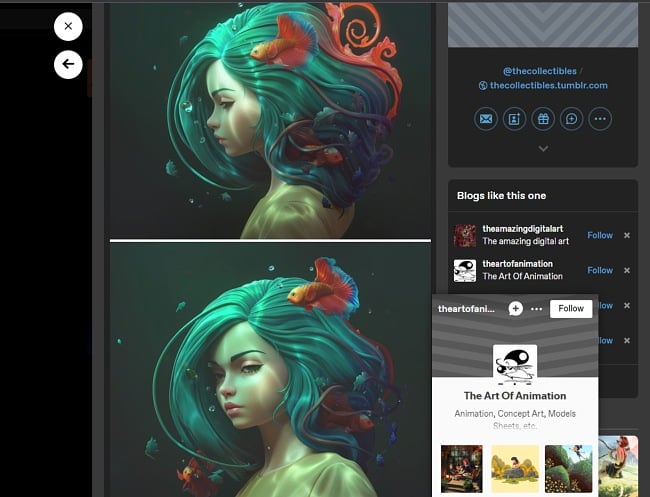Open theartofanimation avatar in list
This screenshot has width=650, height=497.
pos(465,271)
